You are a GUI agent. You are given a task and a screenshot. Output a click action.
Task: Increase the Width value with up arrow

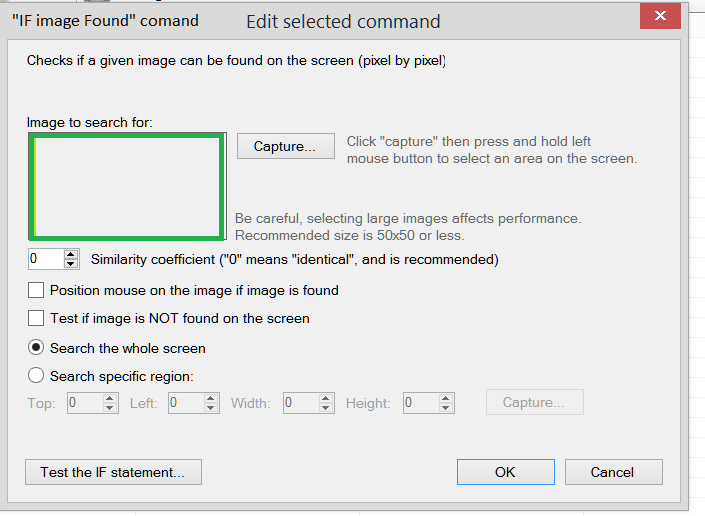(x=326, y=398)
